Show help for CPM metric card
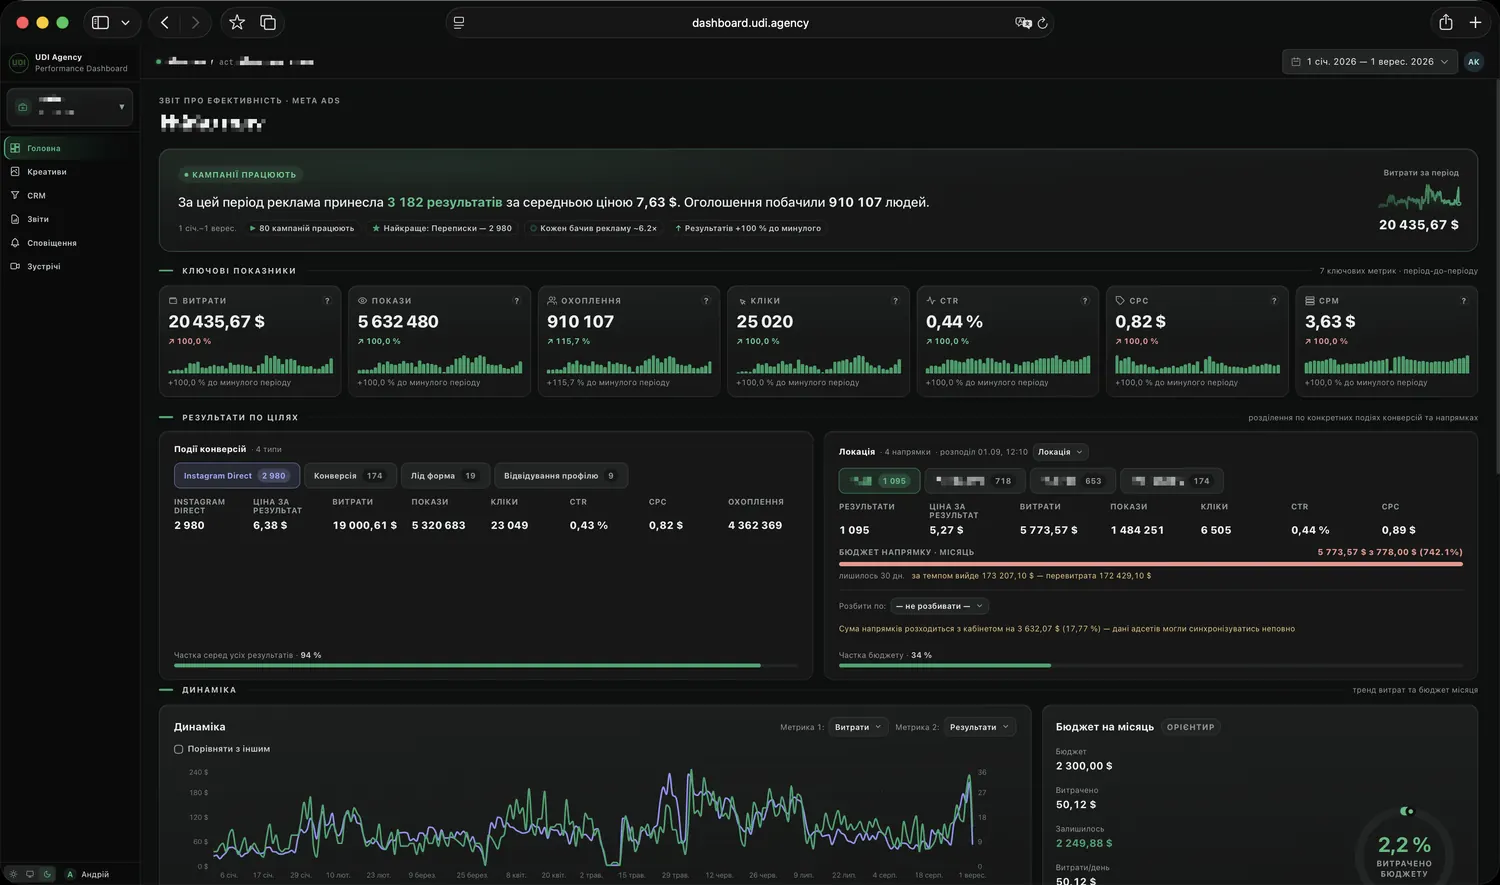Viewport: 1500px width, 885px height. [1464, 301]
